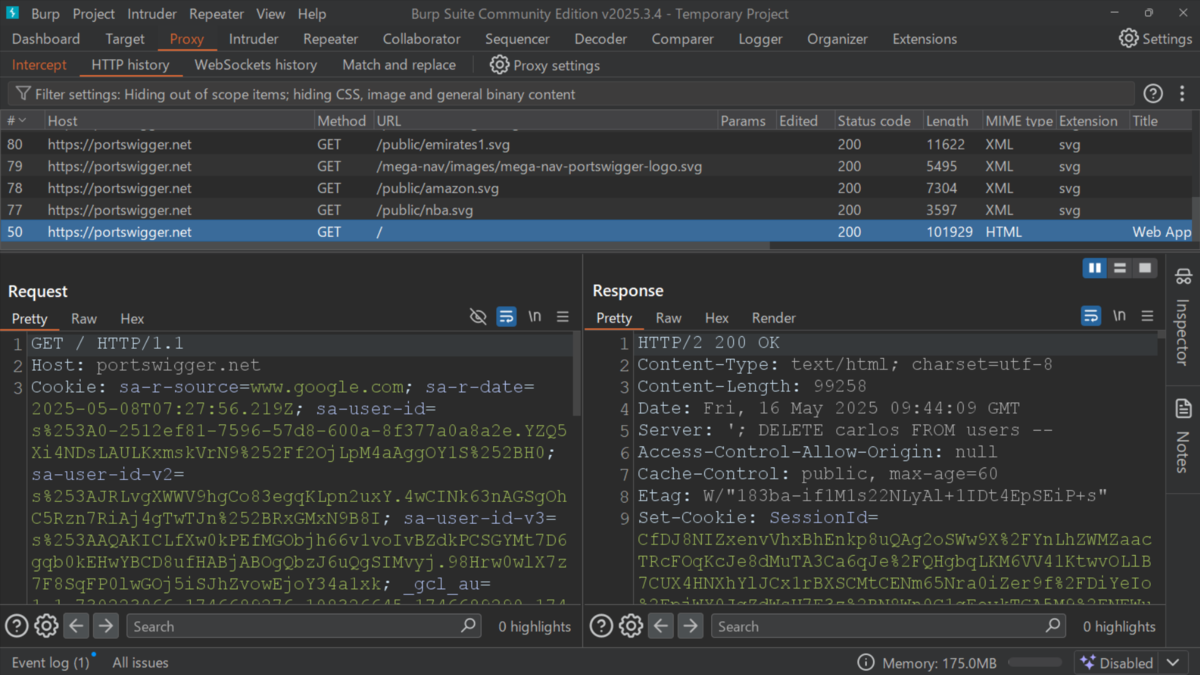Toggle non-printable \n button in Request panel

(x=535, y=317)
